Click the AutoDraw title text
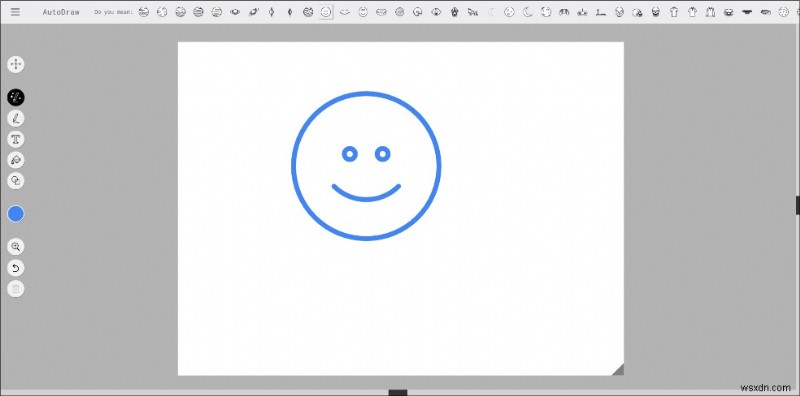800x396 pixels. 61,12
